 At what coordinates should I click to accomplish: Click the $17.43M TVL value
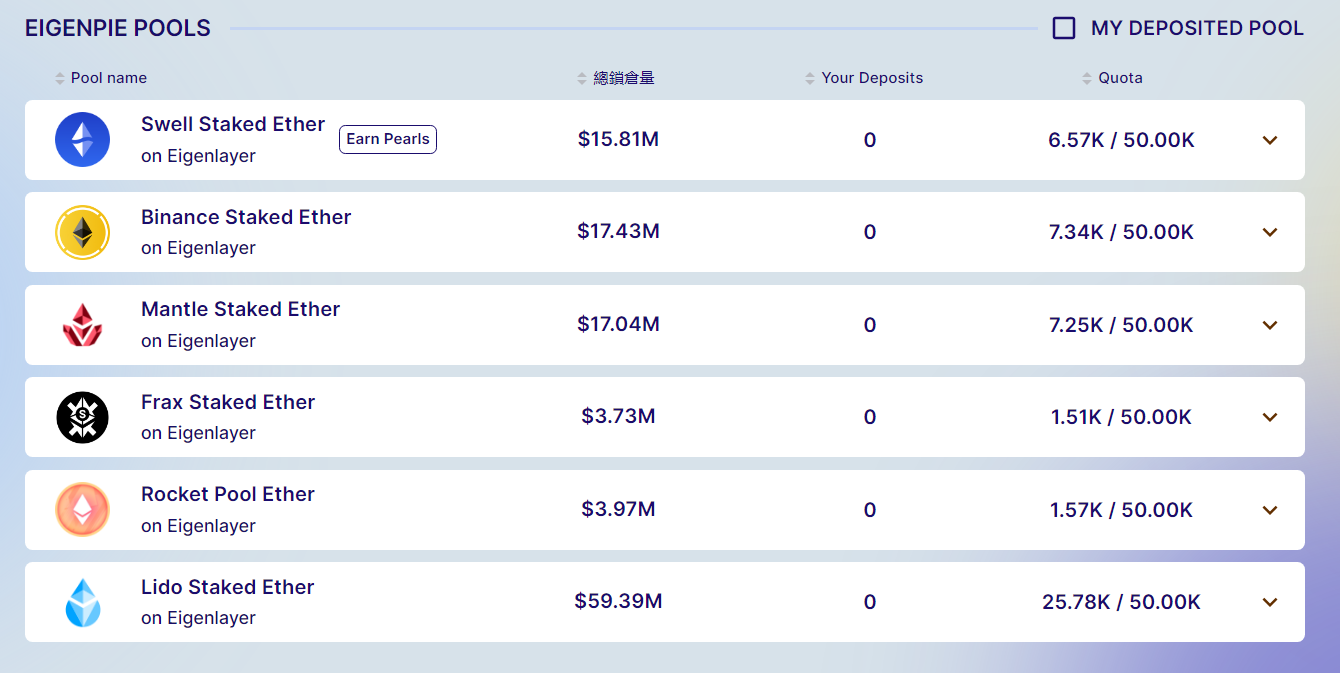[x=618, y=232]
